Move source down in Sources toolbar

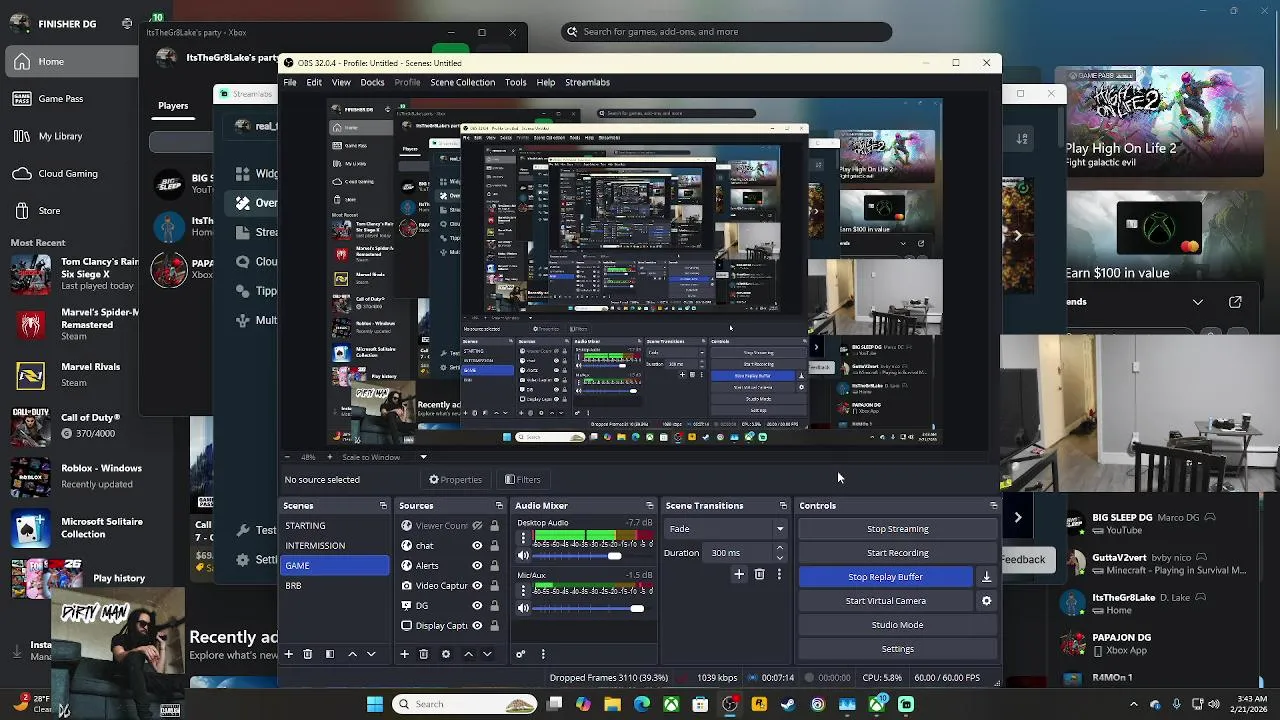[x=487, y=654]
